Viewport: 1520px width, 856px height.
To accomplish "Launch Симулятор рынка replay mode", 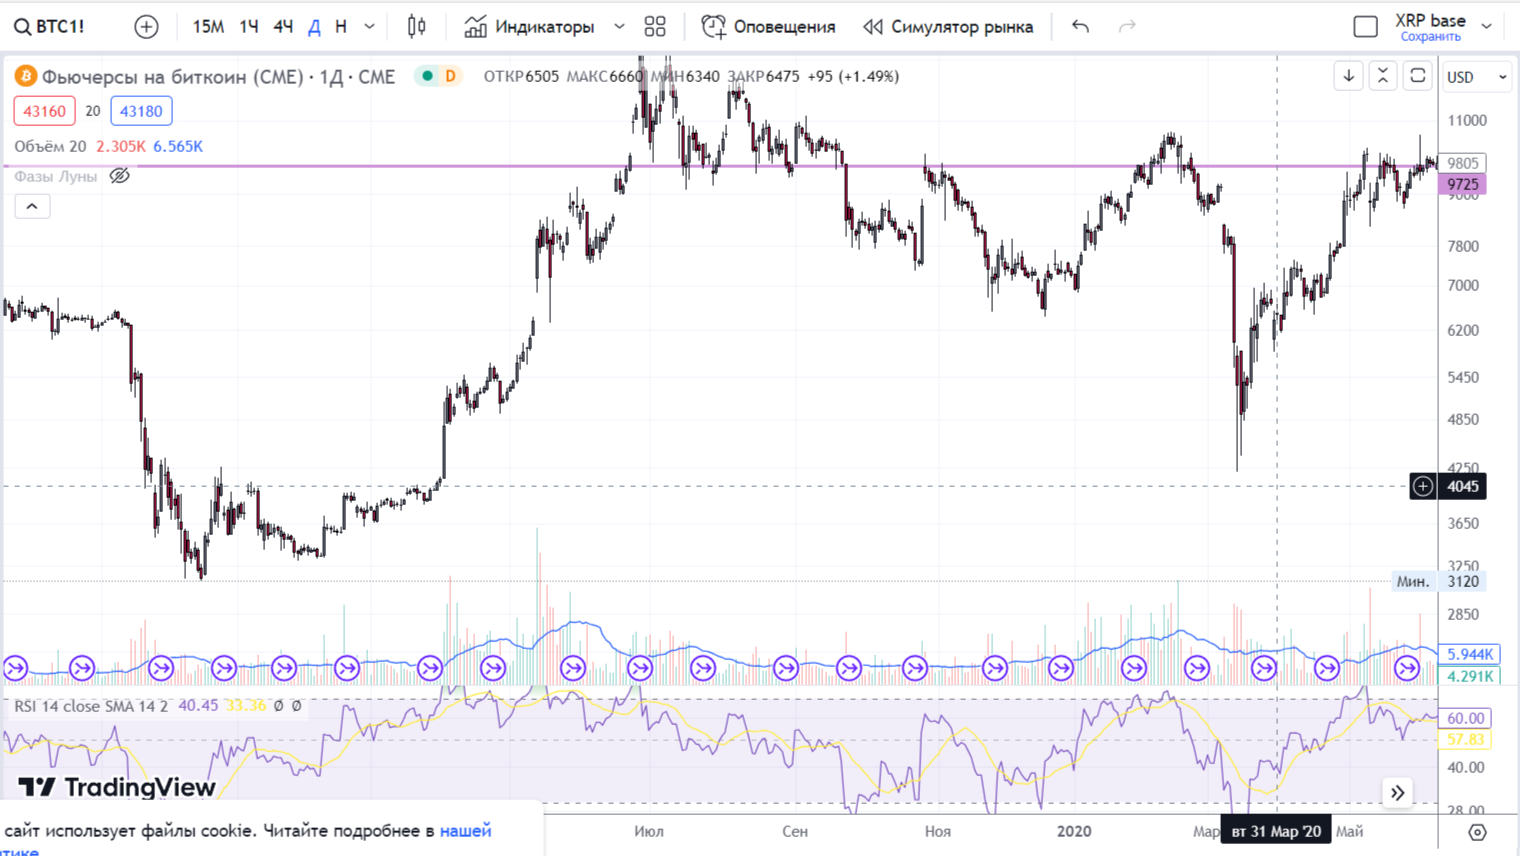I will 948,26.
